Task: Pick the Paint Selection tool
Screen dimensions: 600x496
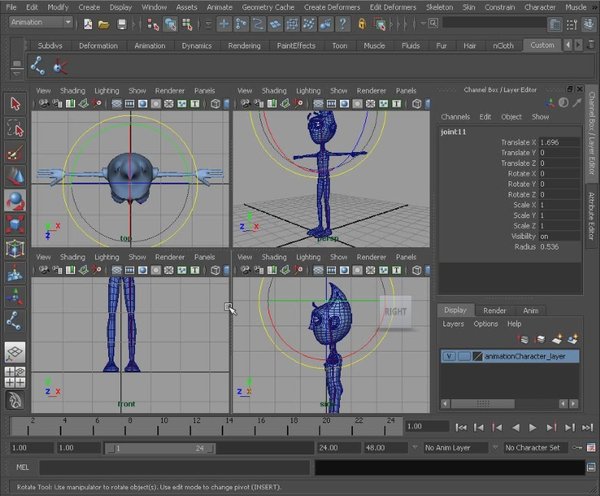Action: (x=14, y=152)
